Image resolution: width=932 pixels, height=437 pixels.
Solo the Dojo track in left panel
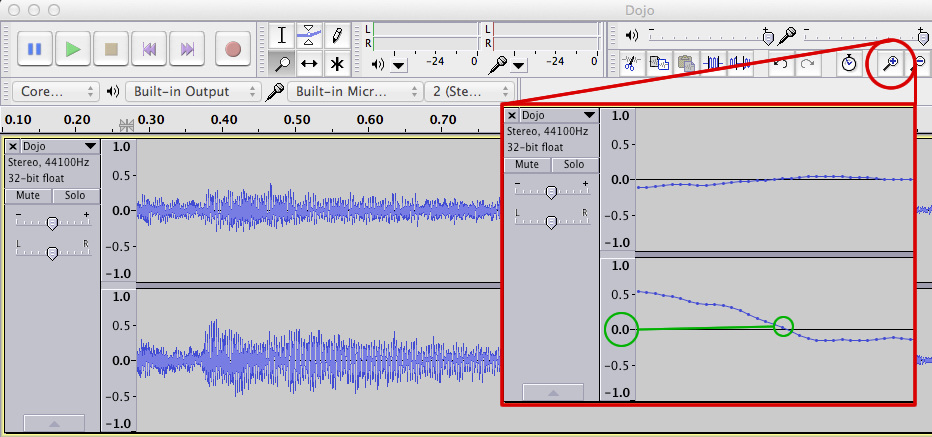pyautogui.click(x=75, y=196)
